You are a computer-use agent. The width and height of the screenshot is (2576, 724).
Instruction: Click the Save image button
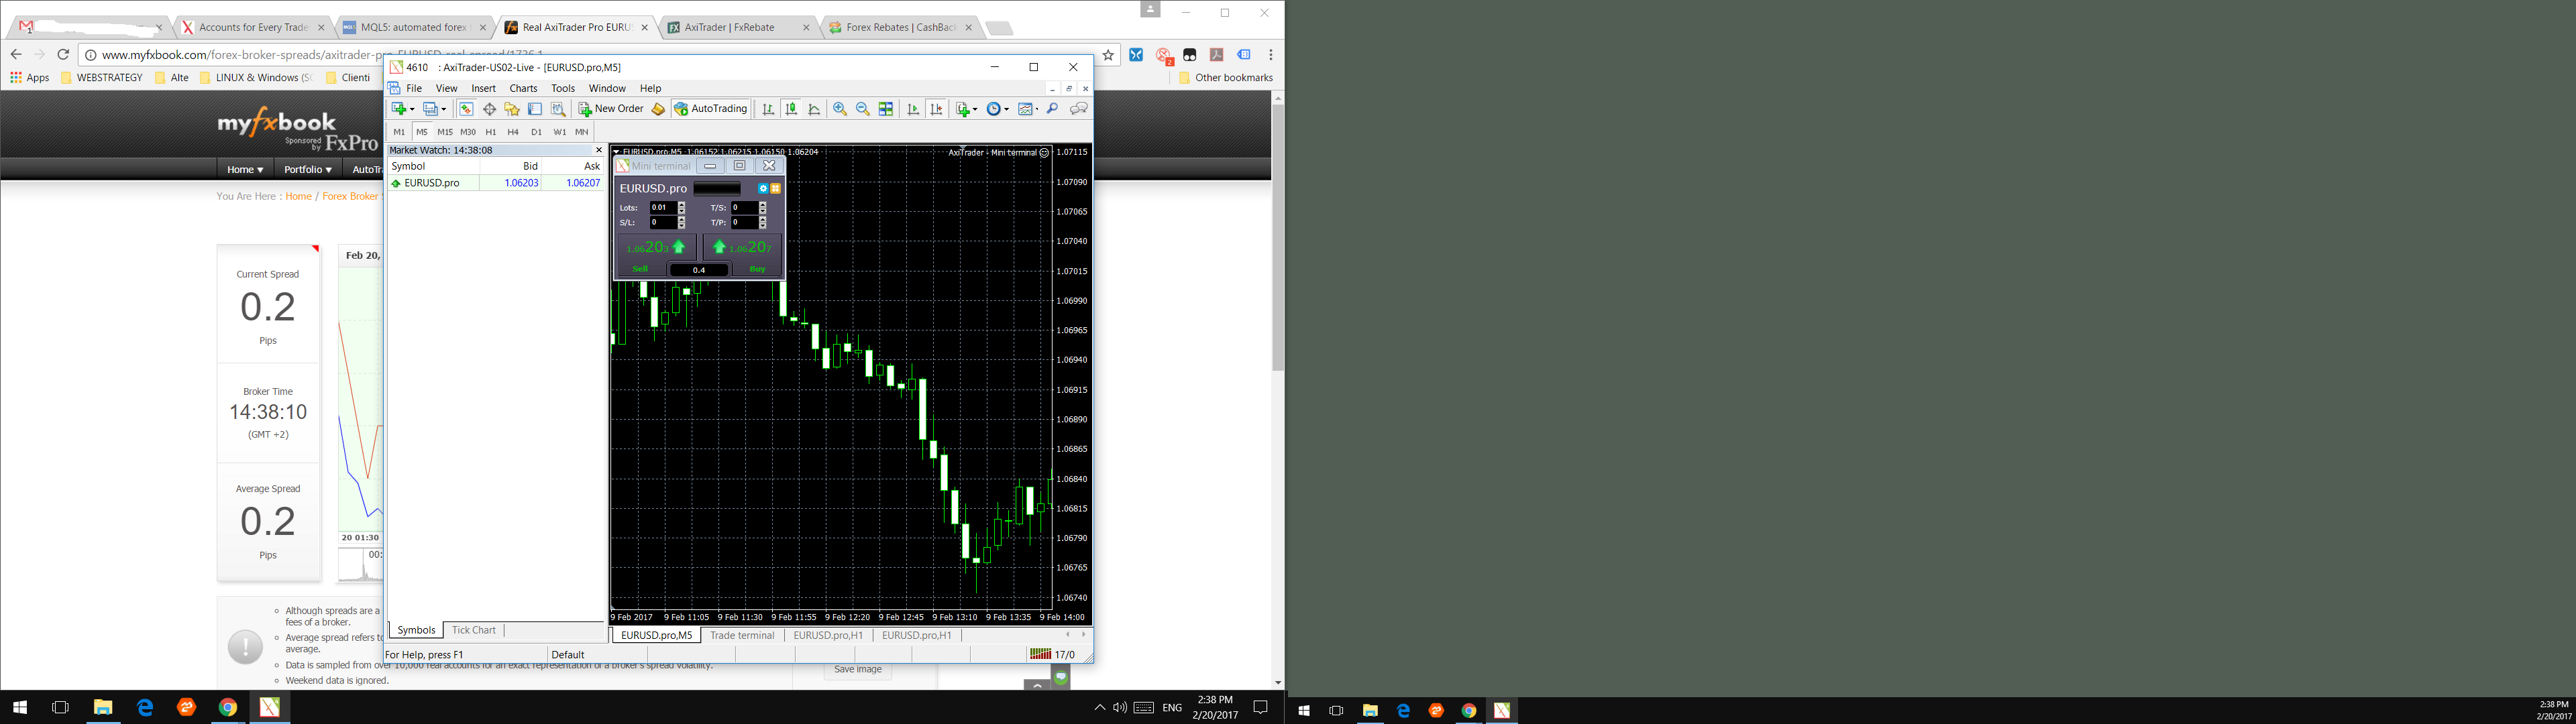tap(858, 669)
